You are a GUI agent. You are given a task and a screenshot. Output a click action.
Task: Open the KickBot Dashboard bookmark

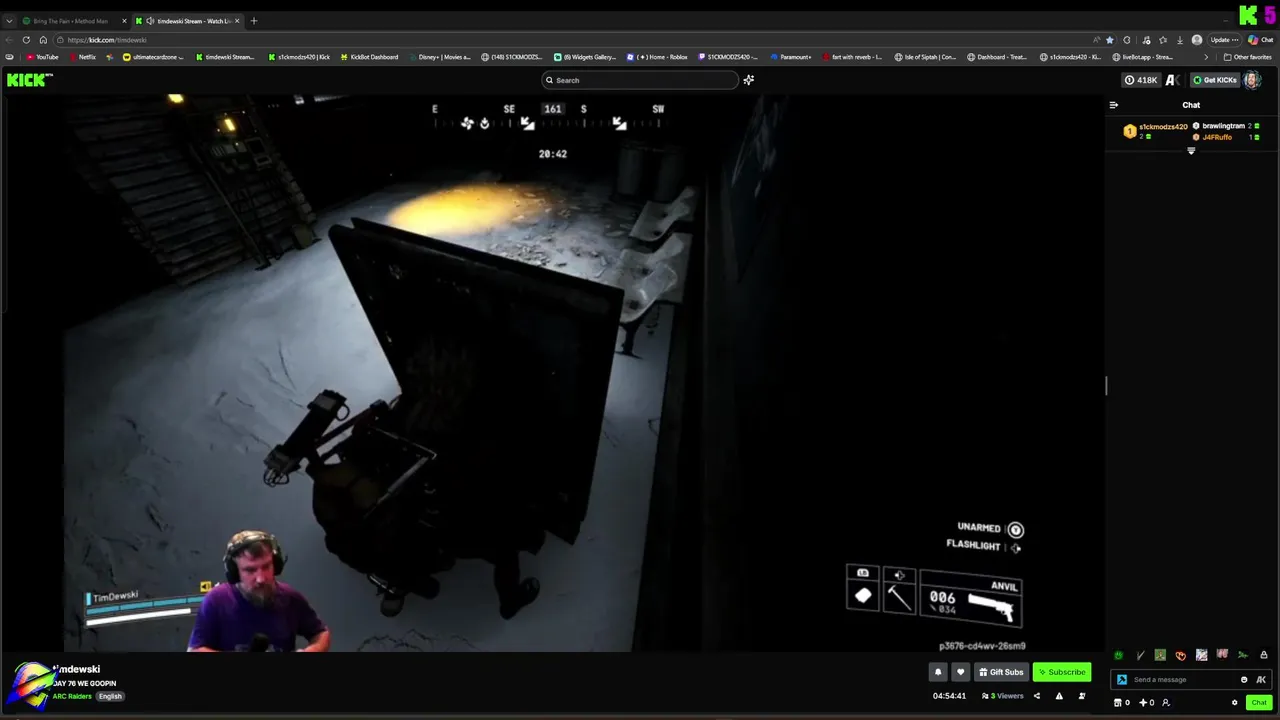[369, 57]
